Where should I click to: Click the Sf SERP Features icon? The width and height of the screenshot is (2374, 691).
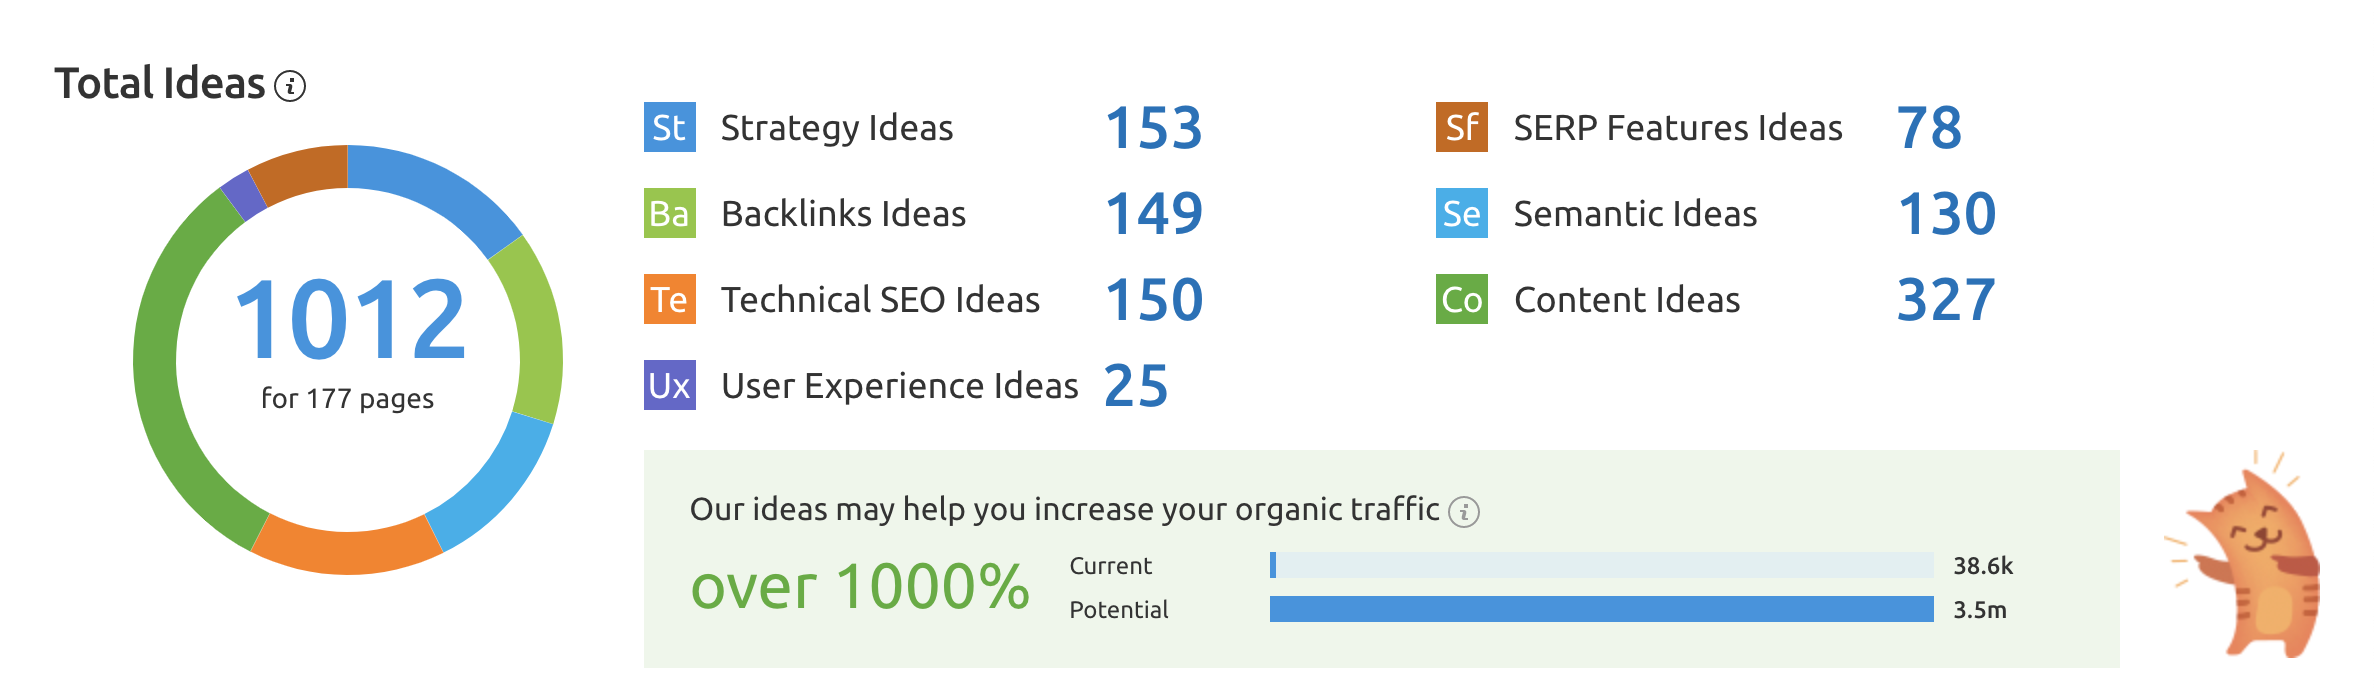click(1461, 127)
